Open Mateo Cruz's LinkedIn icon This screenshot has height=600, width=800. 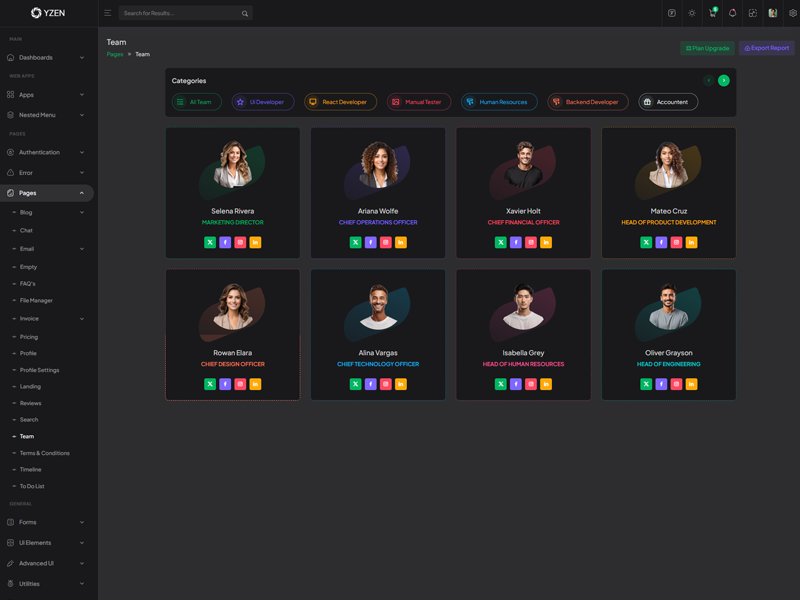pyautogui.click(x=691, y=242)
